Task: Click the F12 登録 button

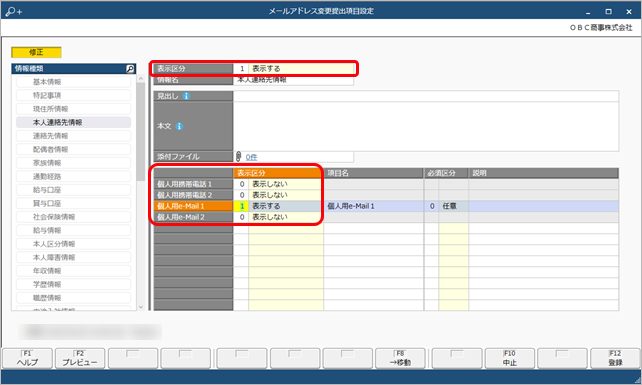Action: (615, 359)
